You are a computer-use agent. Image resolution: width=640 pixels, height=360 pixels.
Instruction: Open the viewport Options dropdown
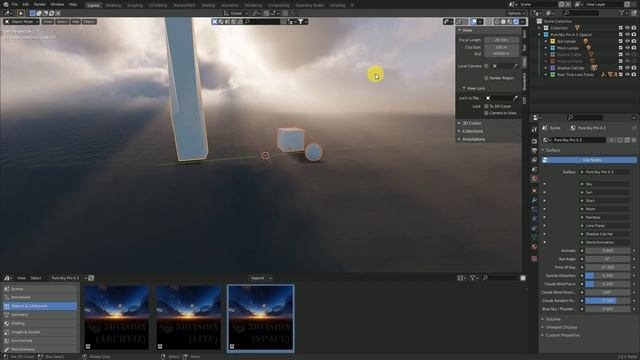(x=516, y=13)
